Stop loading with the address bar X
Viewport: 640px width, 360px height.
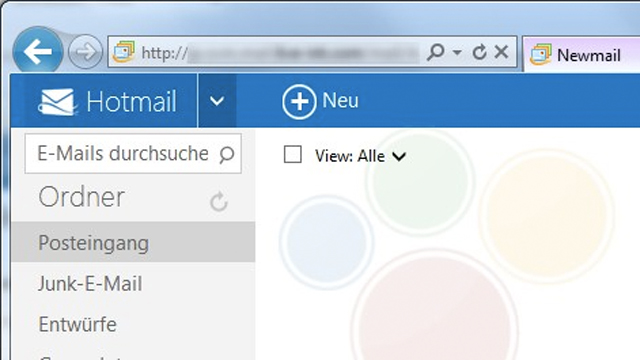501,52
